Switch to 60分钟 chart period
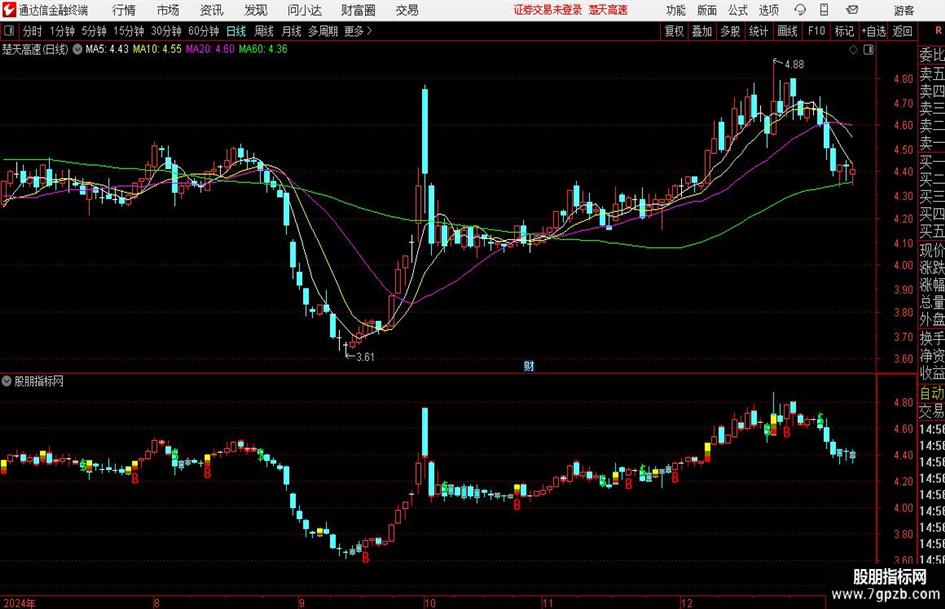This screenshot has width=945, height=609. coord(203,31)
